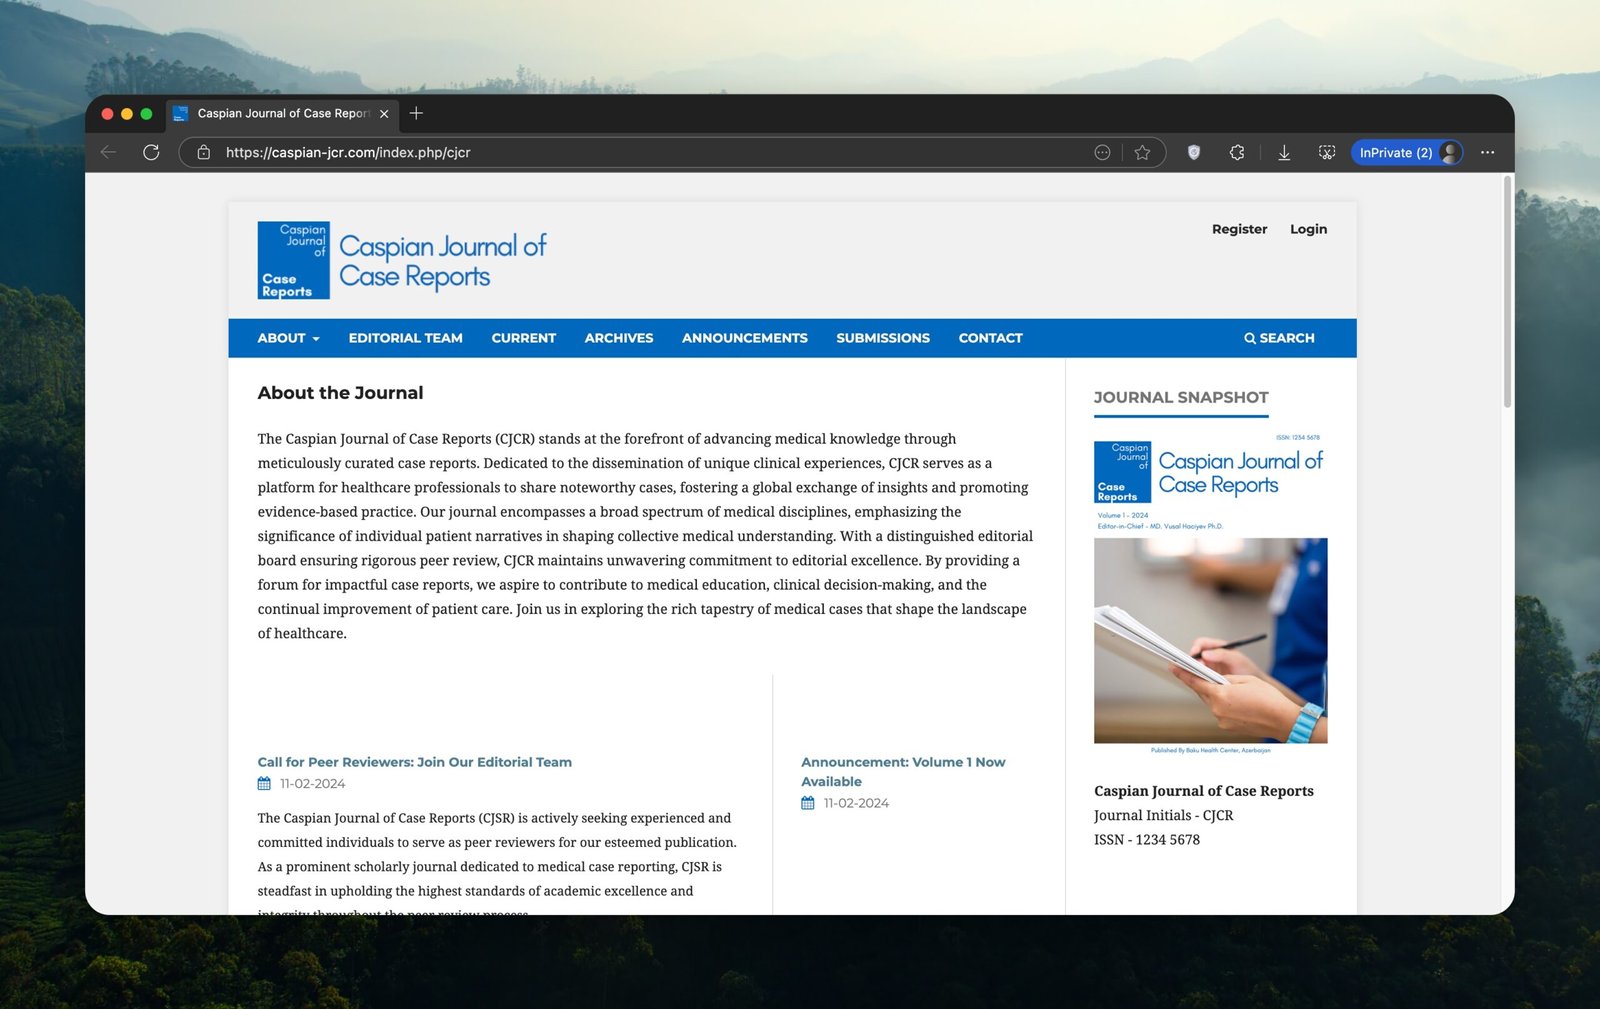Click the screenshot capture icon

pyautogui.click(x=1327, y=152)
